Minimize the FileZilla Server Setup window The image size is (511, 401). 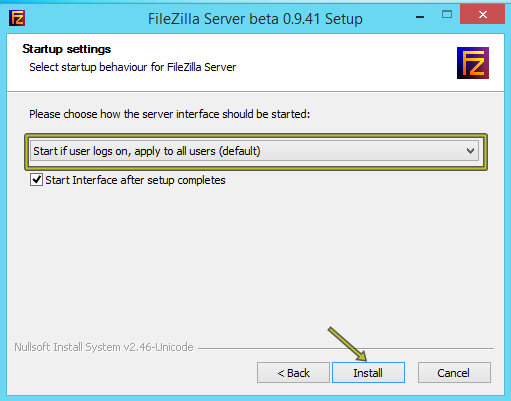coord(420,17)
